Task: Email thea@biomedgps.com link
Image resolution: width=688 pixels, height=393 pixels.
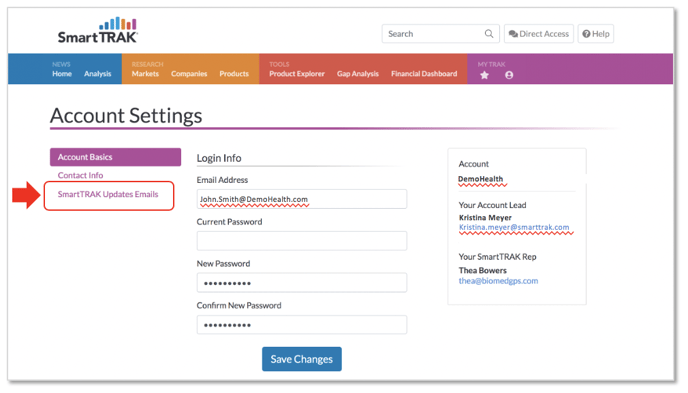Action: click(498, 281)
